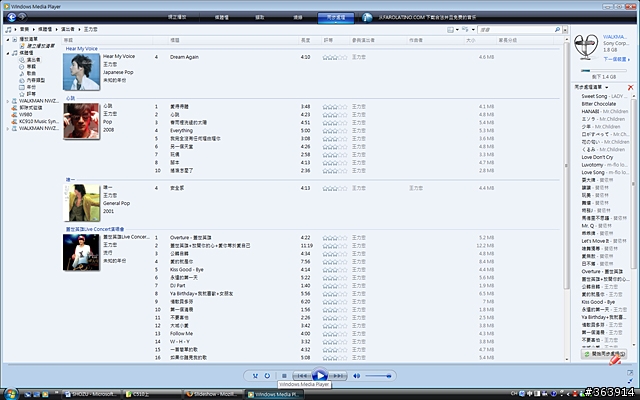This screenshot has width=640, height=400.
Task: Open the 同步處理清單 sync list dropdown
Action: click(607, 87)
